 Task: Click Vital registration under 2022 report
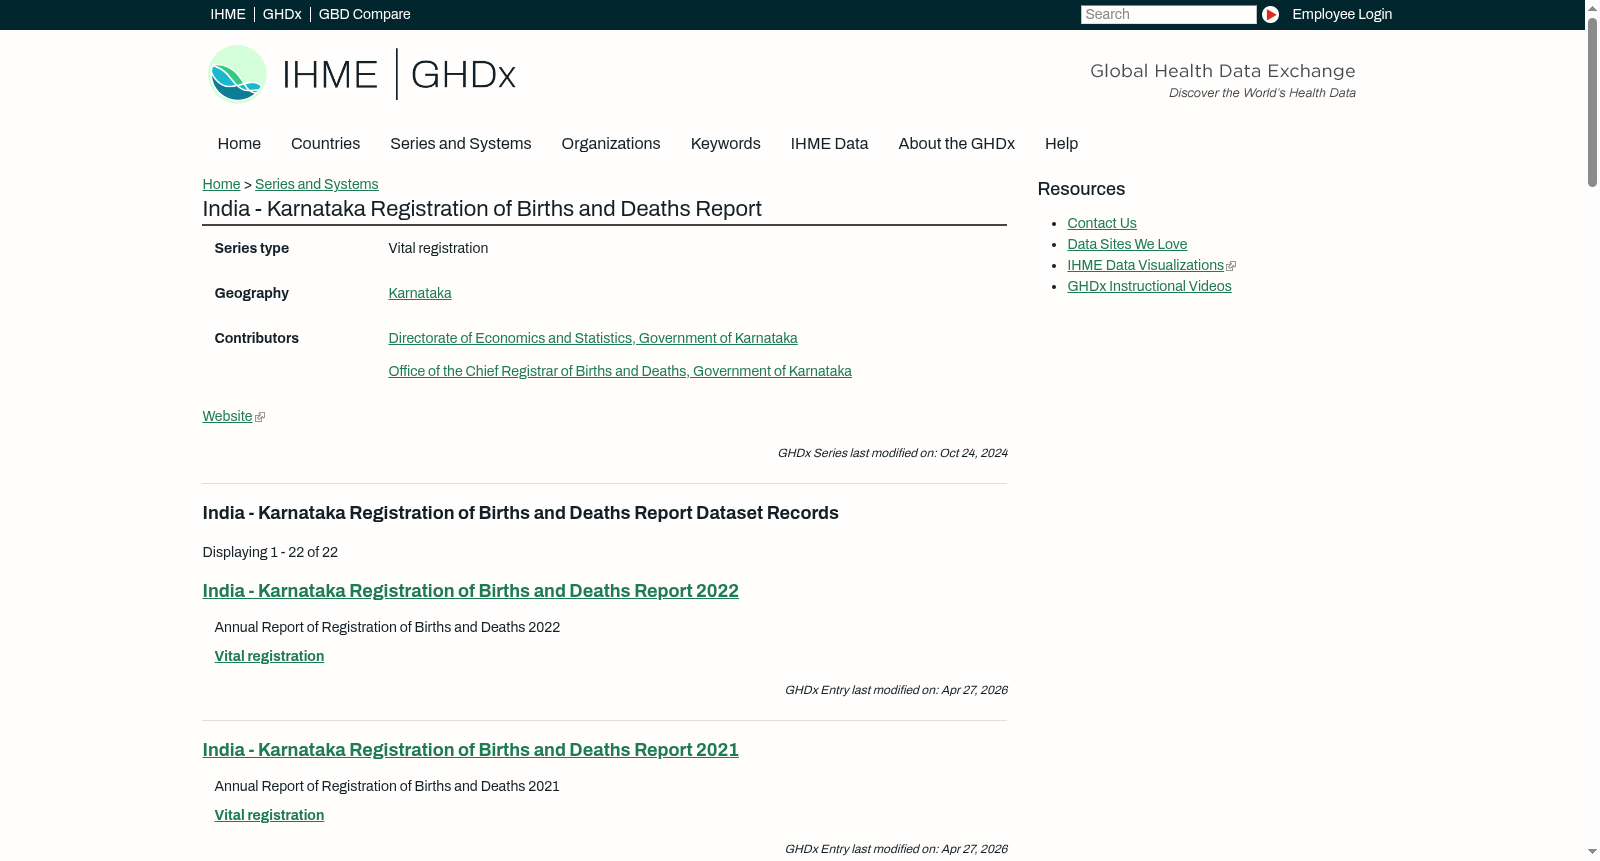269,656
